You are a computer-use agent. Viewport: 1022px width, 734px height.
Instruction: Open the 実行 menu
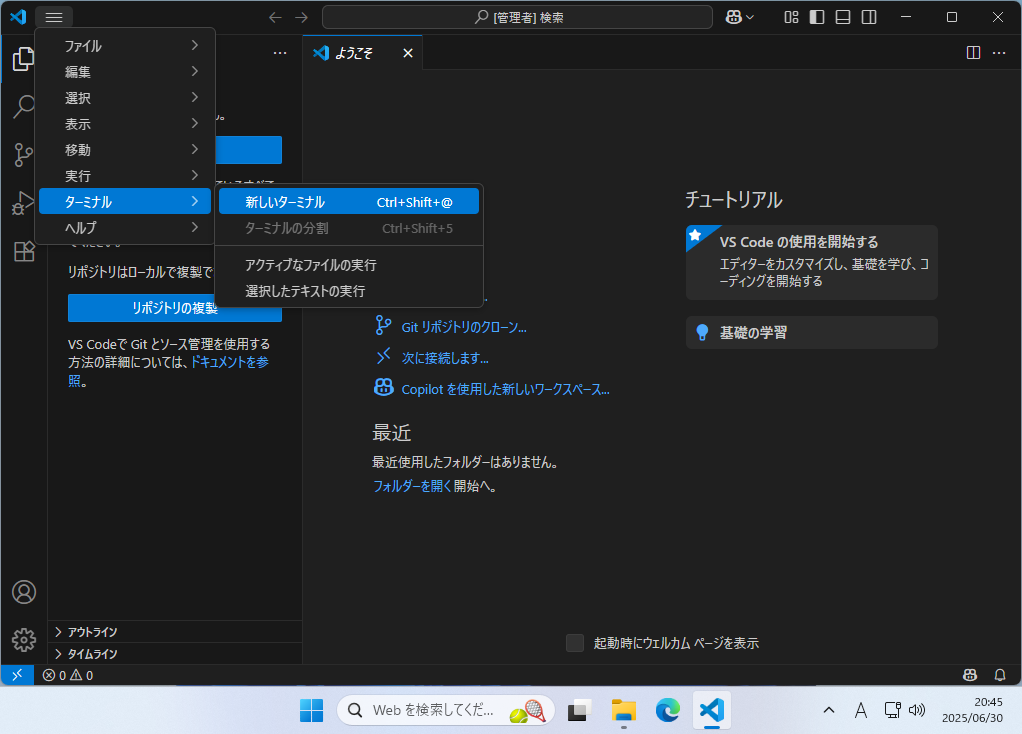[x=124, y=175]
